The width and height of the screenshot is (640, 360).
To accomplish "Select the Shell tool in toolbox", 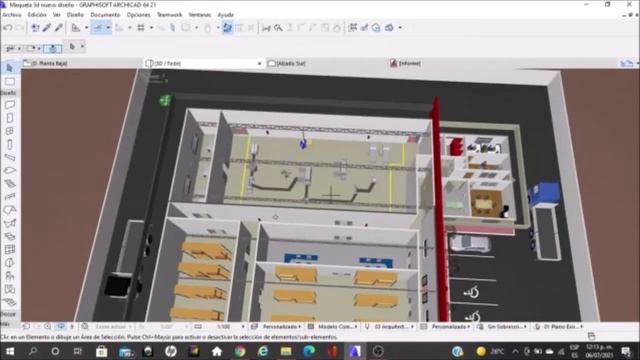I will 10,223.
